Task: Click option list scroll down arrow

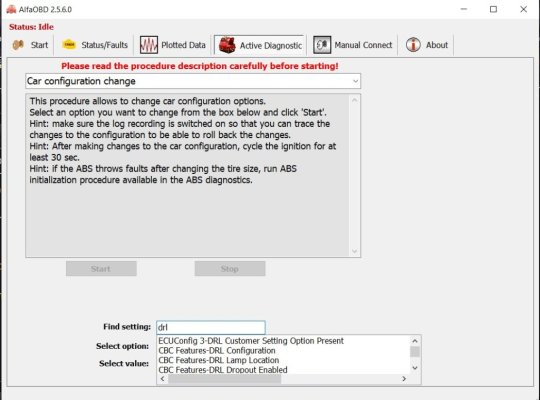Action: tap(415, 368)
